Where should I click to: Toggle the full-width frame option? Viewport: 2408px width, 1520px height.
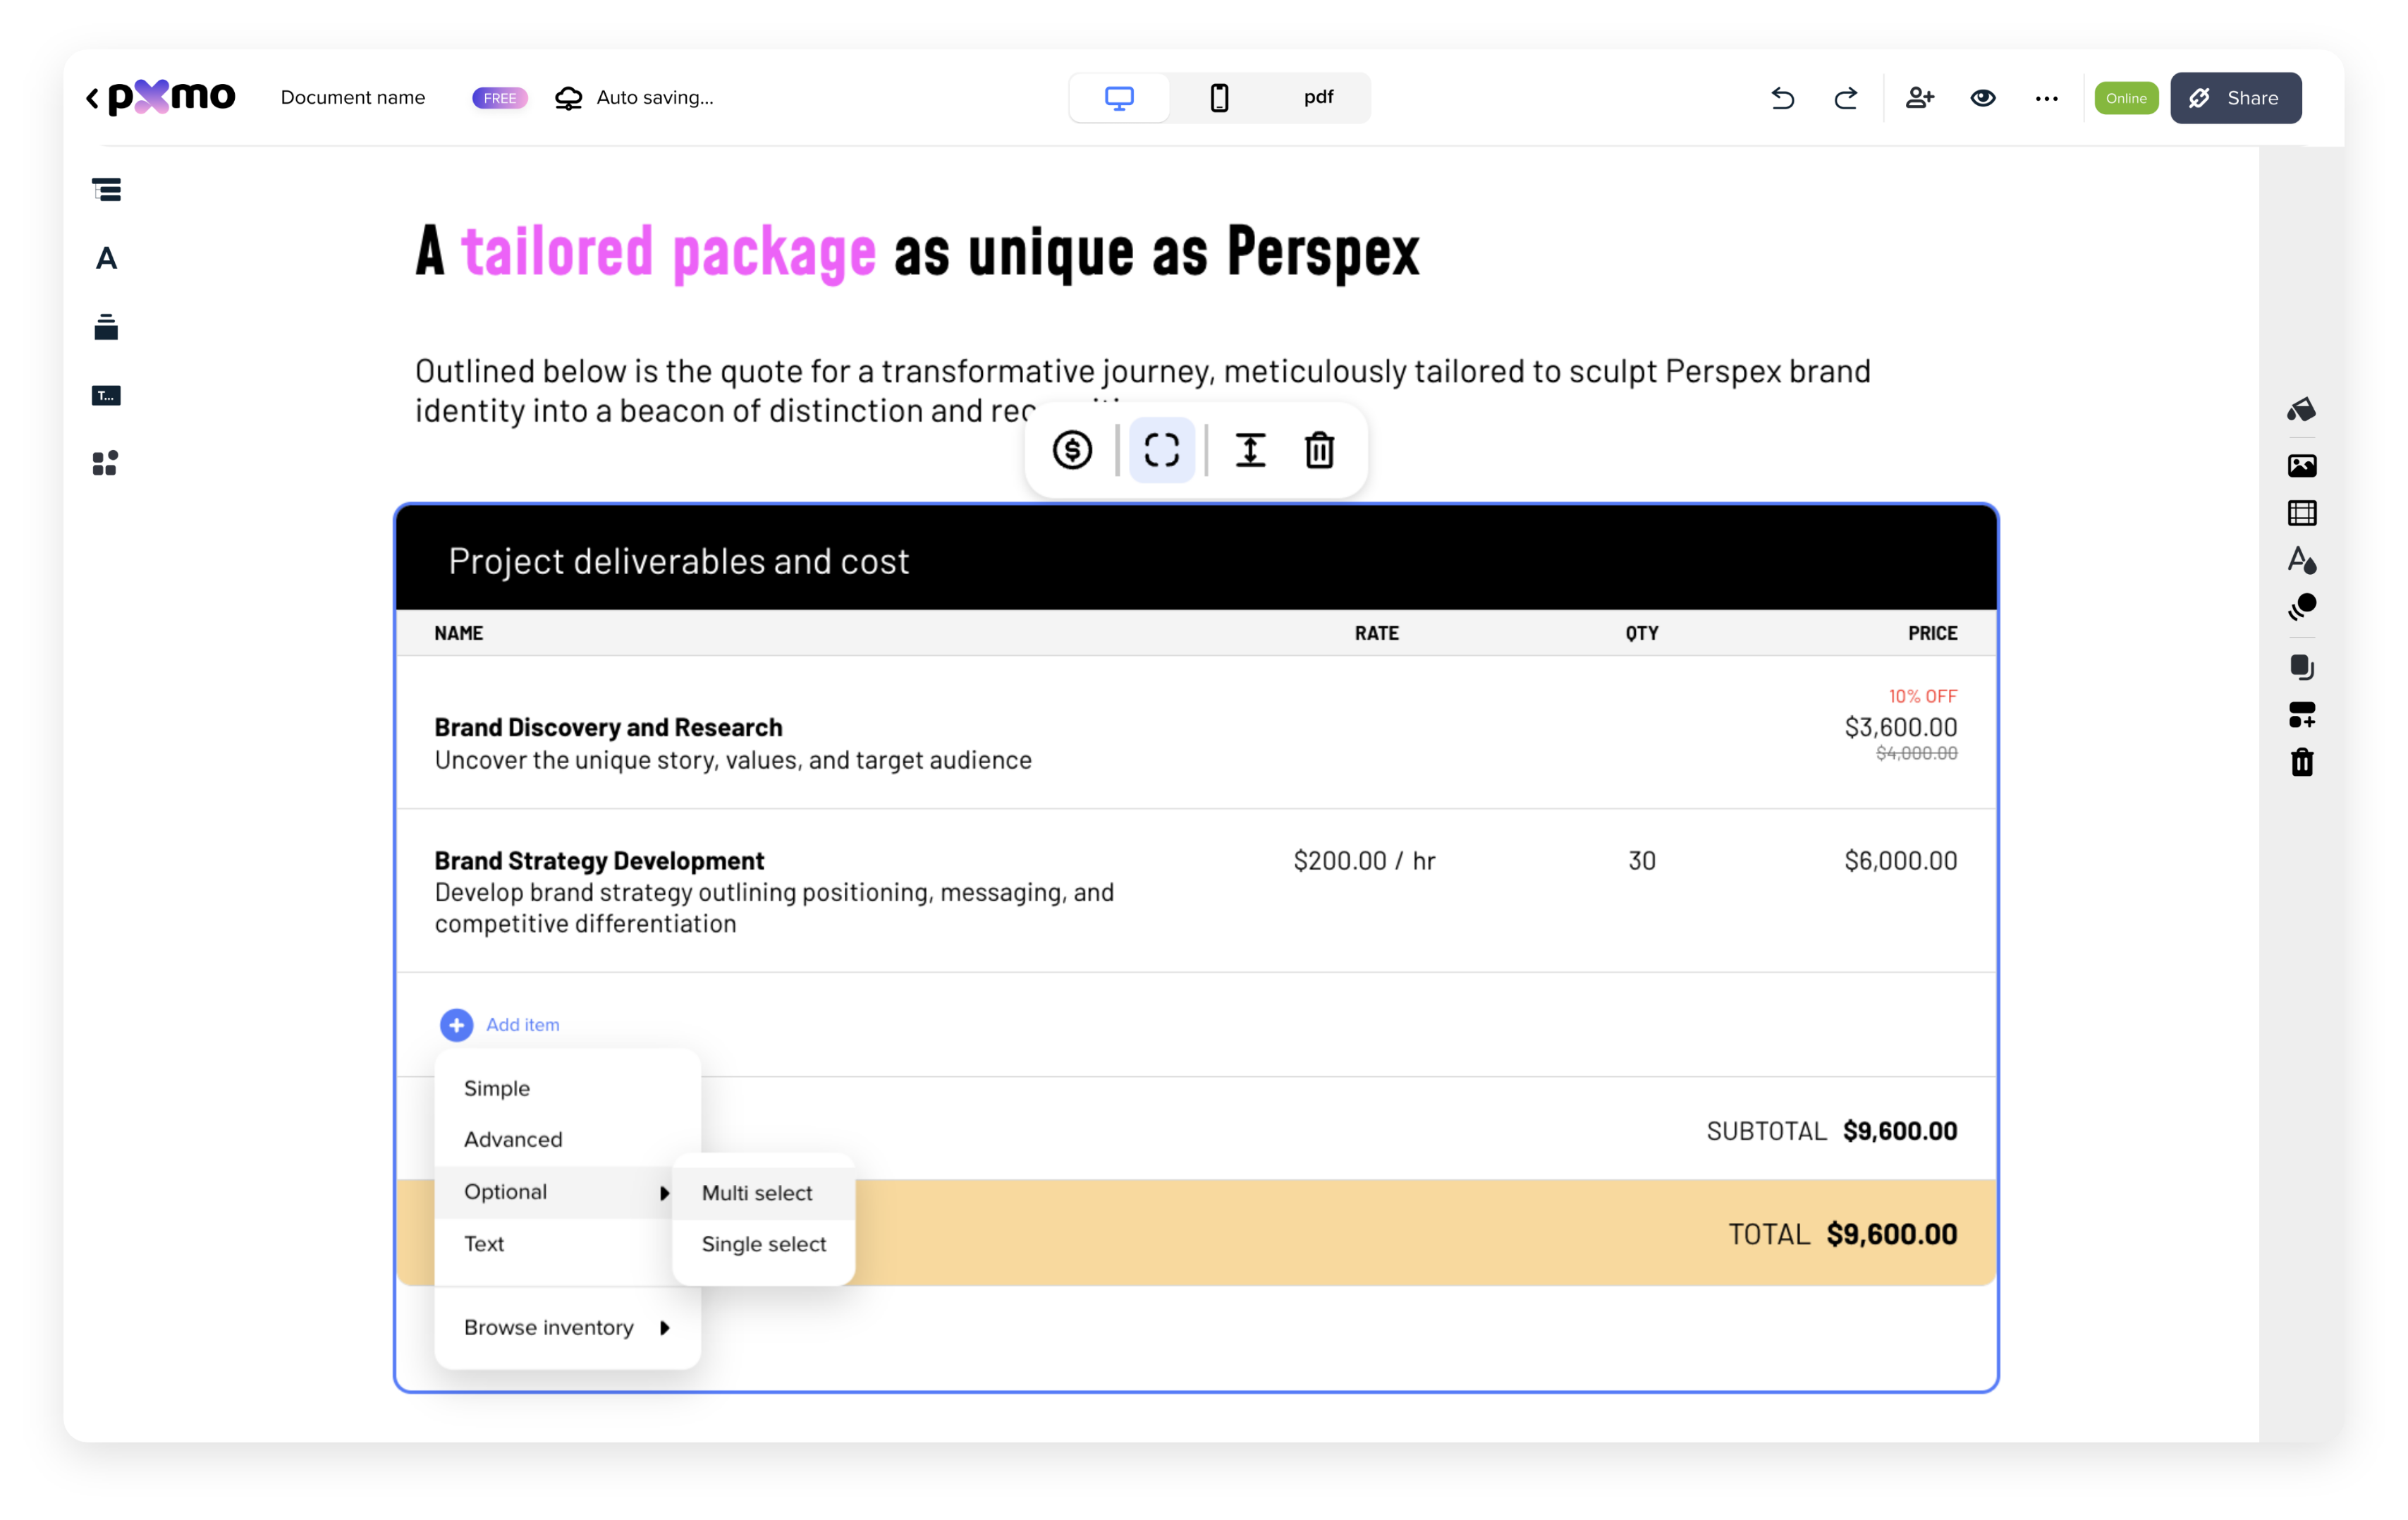coord(1162,450)
